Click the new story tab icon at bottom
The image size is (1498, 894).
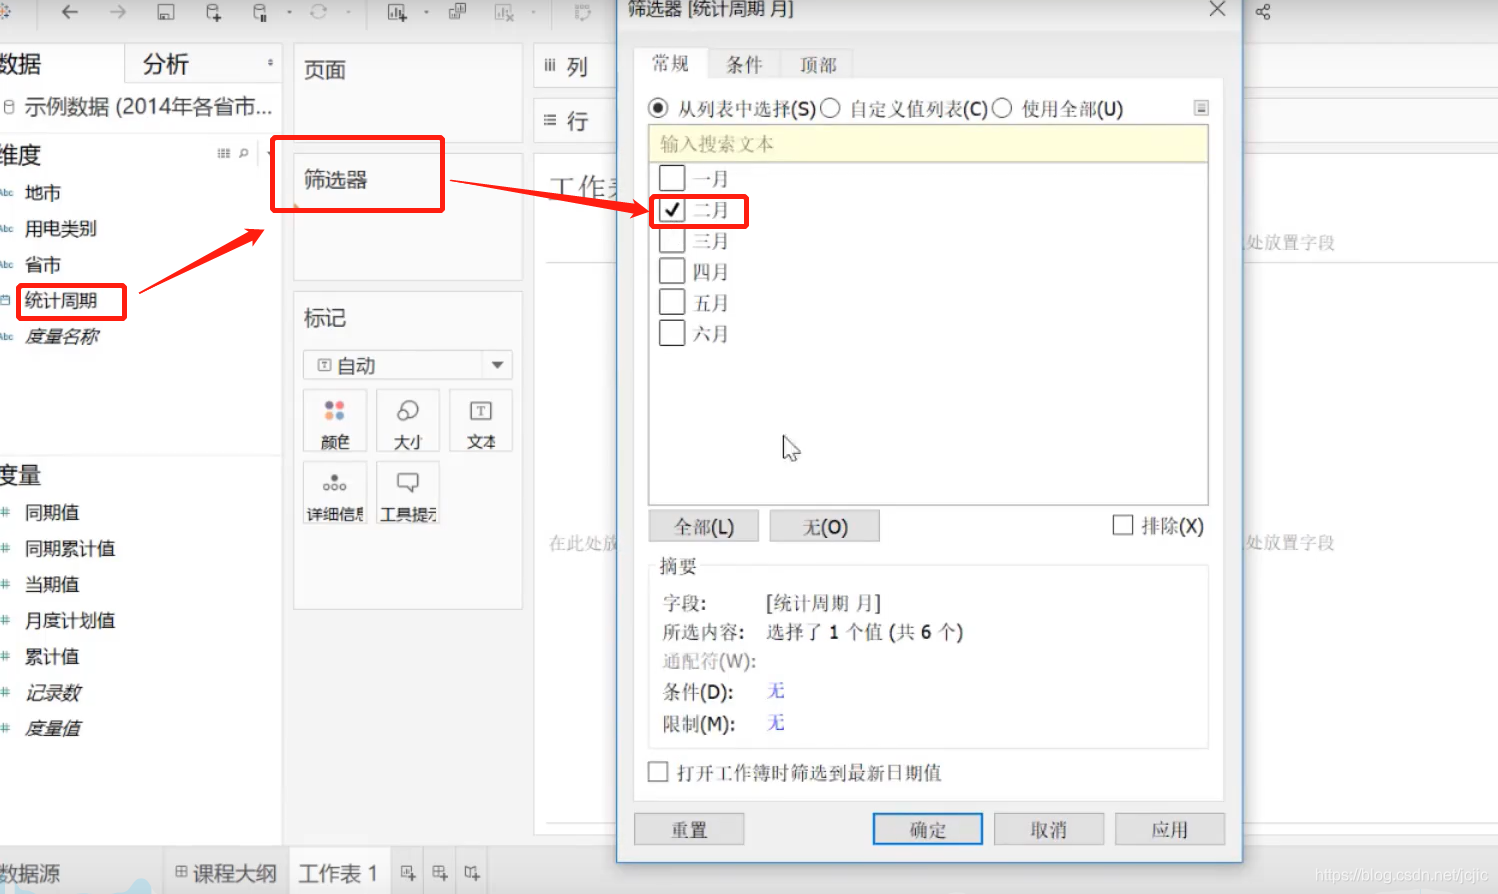click(x=472, y=873)
